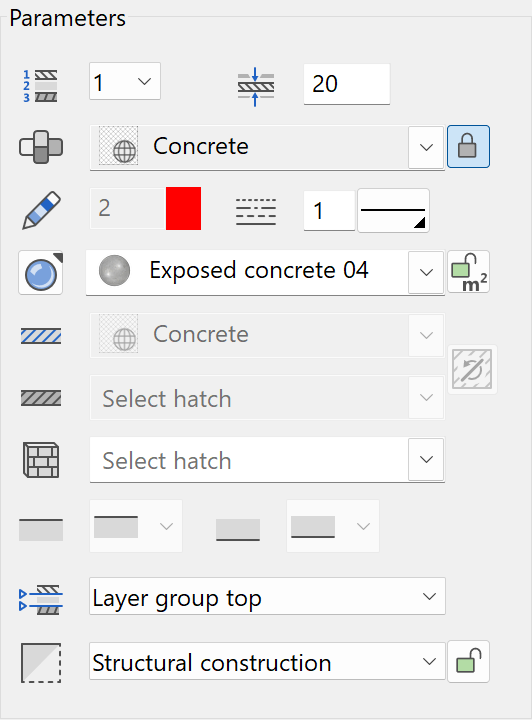Click the layer number icon
This screenshot has width=532, height=720.
coord(40,86)
